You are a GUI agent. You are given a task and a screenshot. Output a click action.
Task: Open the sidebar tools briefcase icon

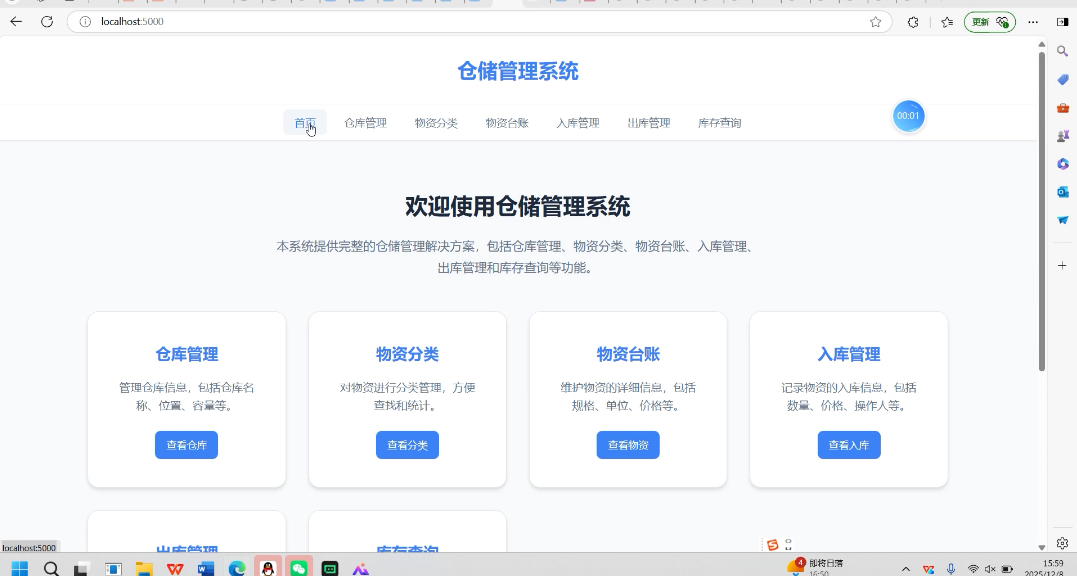click(1063, 108)
